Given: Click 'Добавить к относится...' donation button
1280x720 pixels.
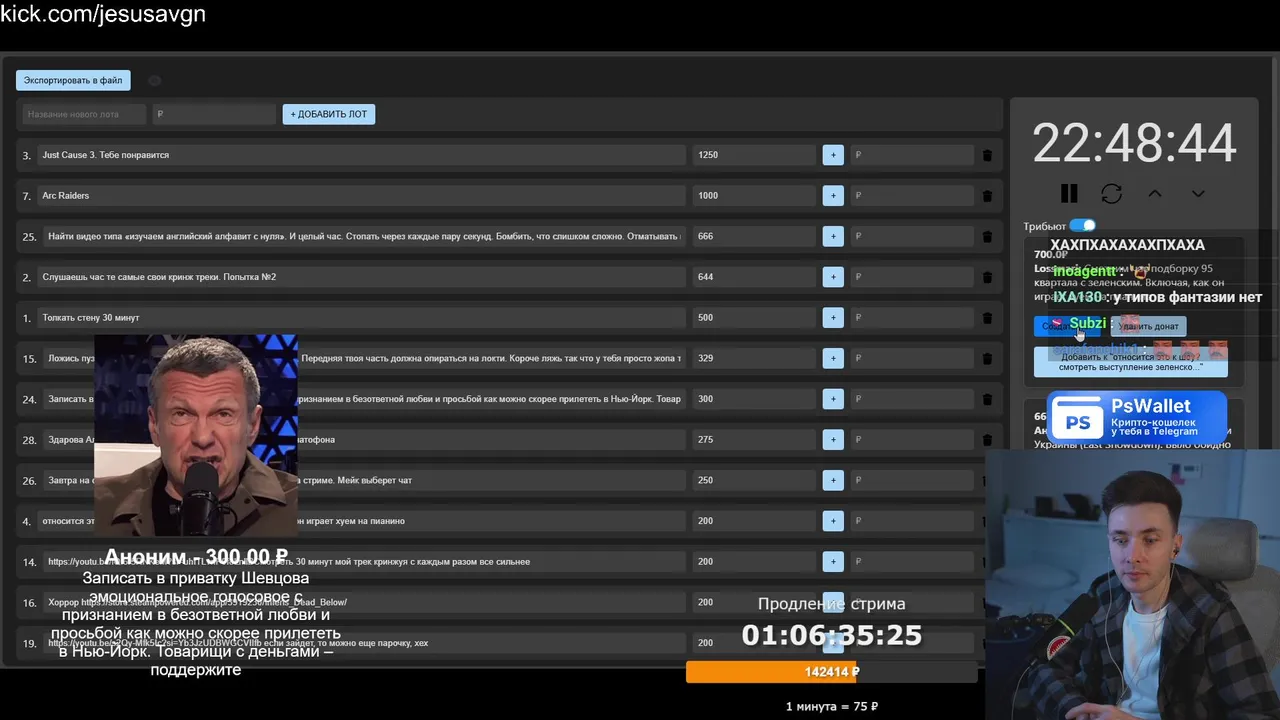Looking at the screenshot, I should pyautogui.click(x=1131, y=362).
